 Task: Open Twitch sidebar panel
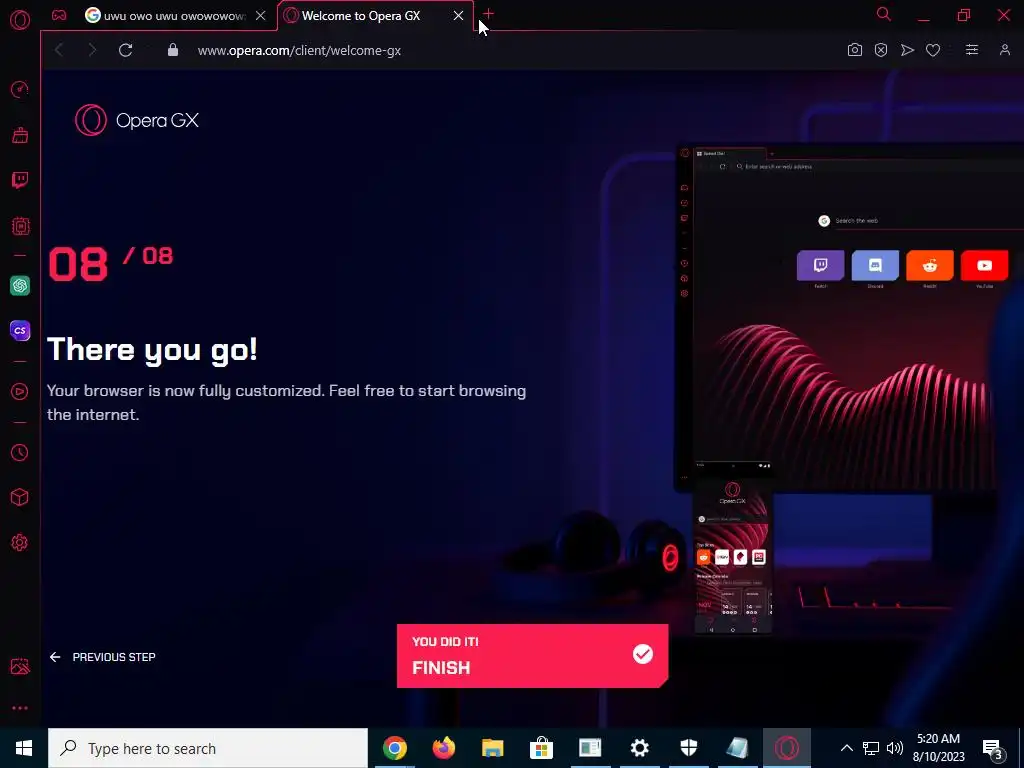pos(20,180)
